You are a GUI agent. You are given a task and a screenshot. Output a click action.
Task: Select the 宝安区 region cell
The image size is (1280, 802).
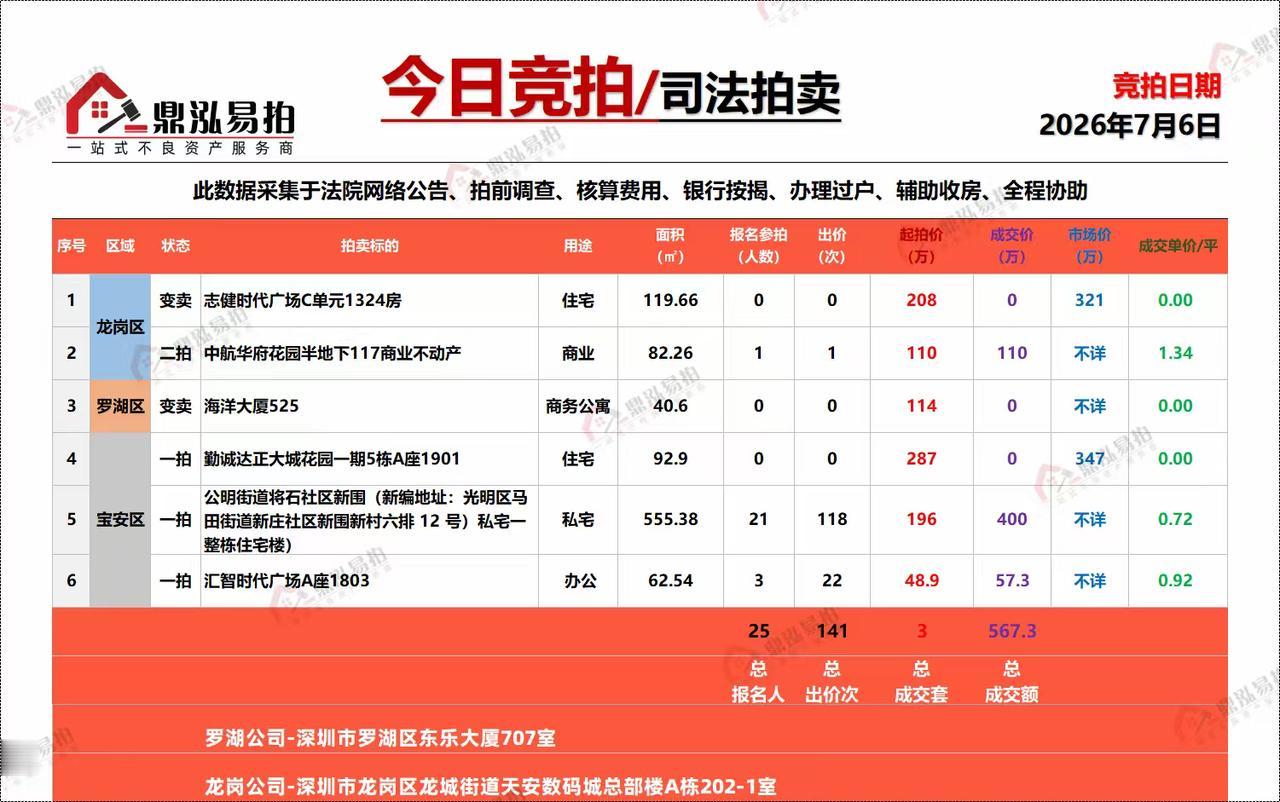coord(120,520)
